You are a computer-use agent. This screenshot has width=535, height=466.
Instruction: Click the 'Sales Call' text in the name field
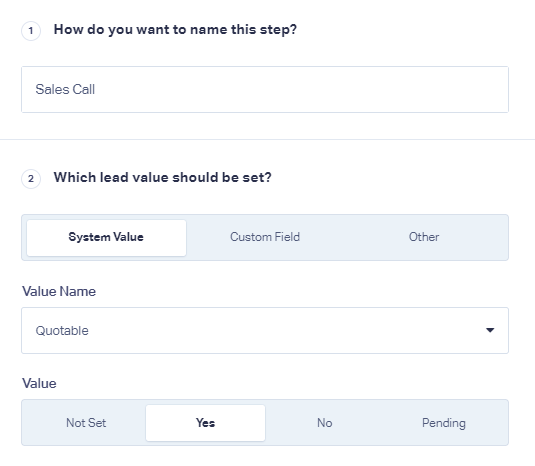pyautogui.click(x=65, y=89)
